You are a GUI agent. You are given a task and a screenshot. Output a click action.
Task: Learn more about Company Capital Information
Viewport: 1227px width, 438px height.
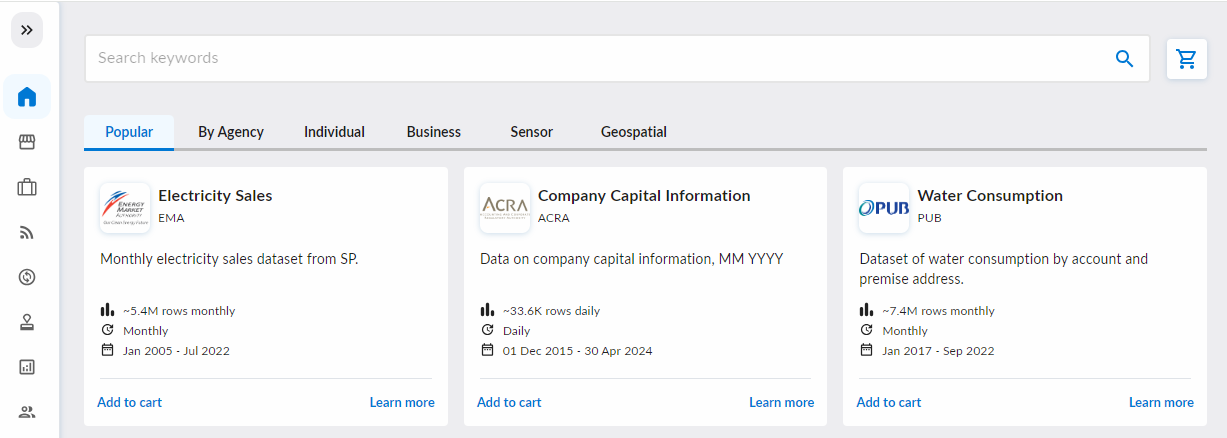coord(782,402)
